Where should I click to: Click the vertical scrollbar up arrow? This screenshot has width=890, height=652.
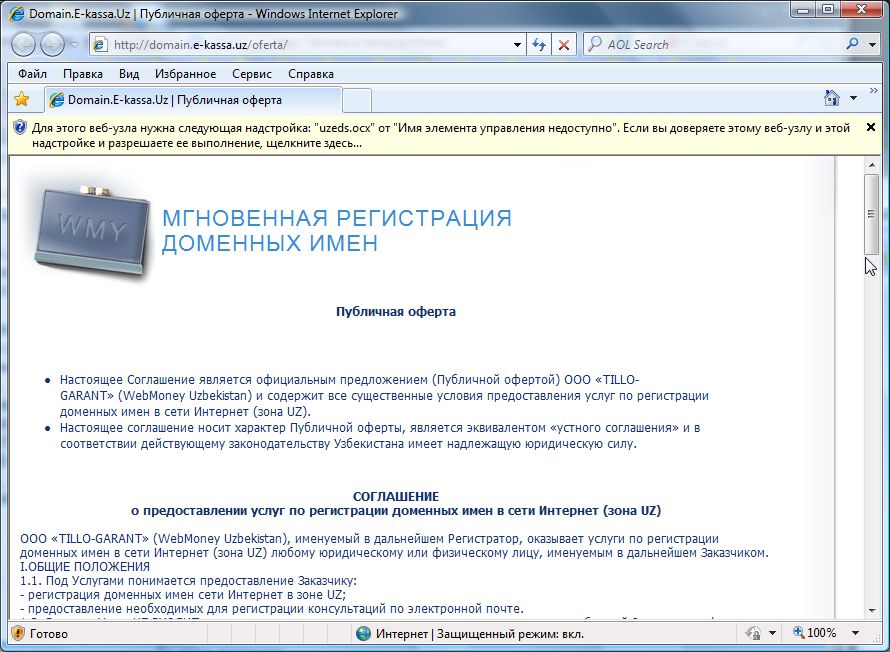(871, 165)
